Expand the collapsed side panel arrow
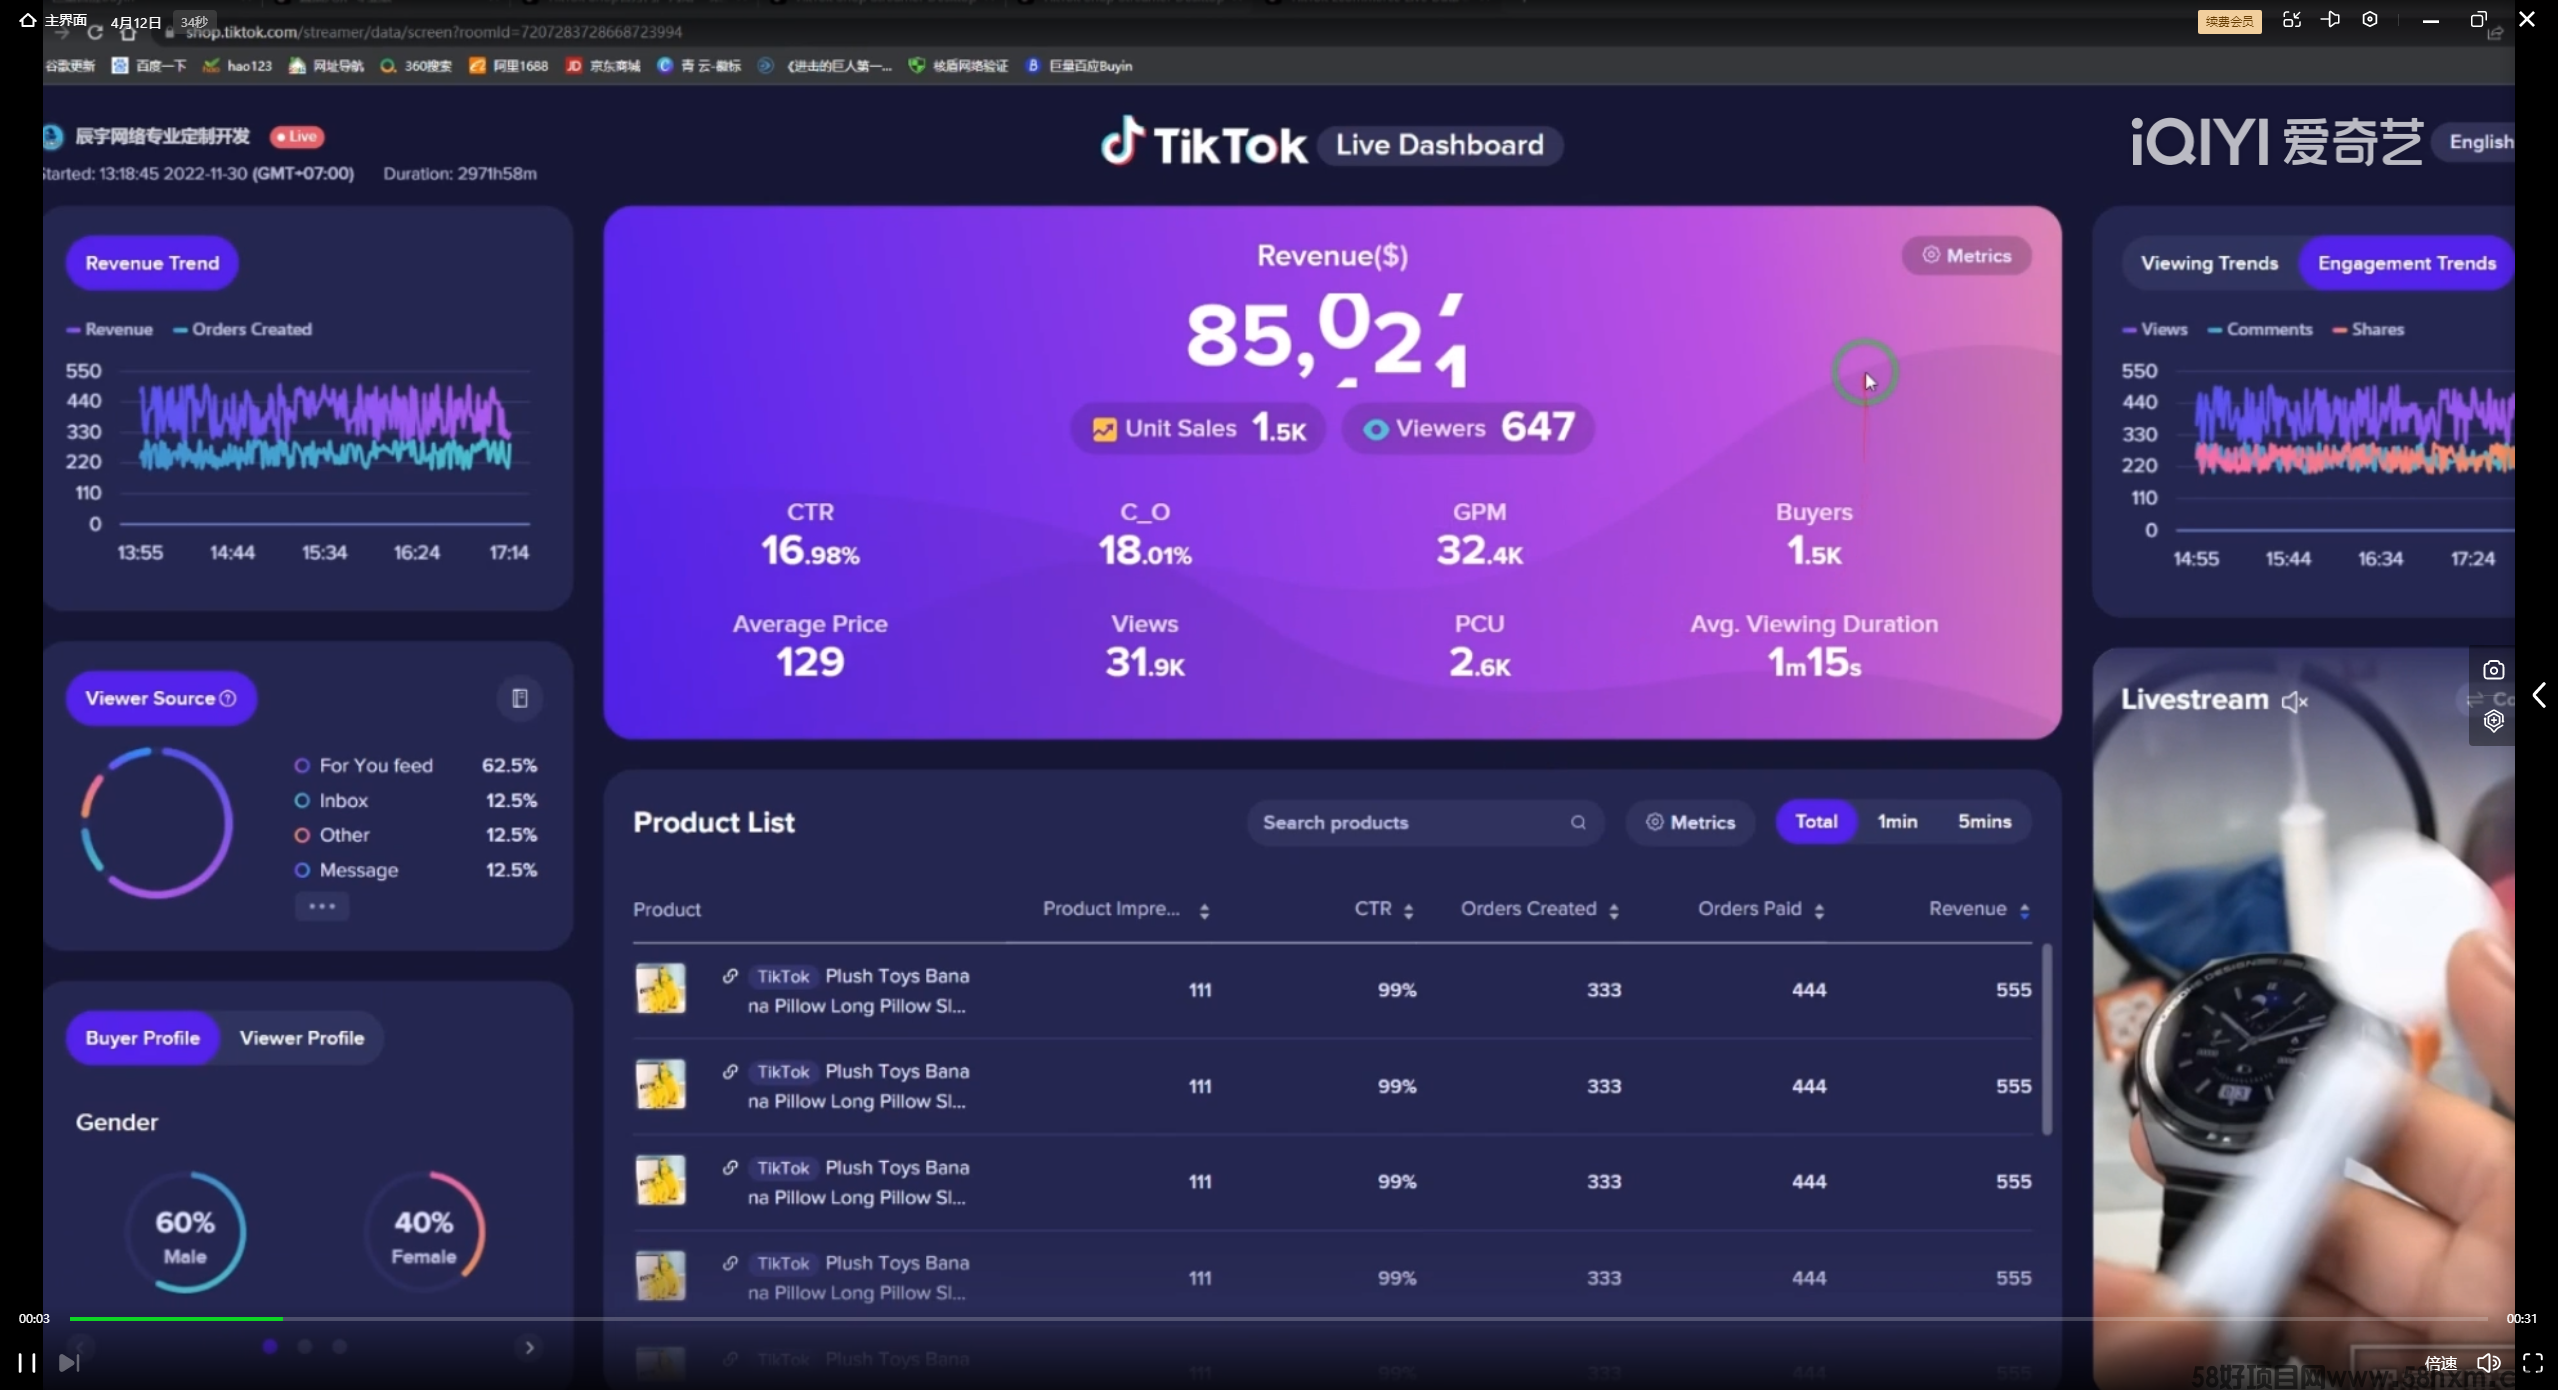 tap(2539, 695)
